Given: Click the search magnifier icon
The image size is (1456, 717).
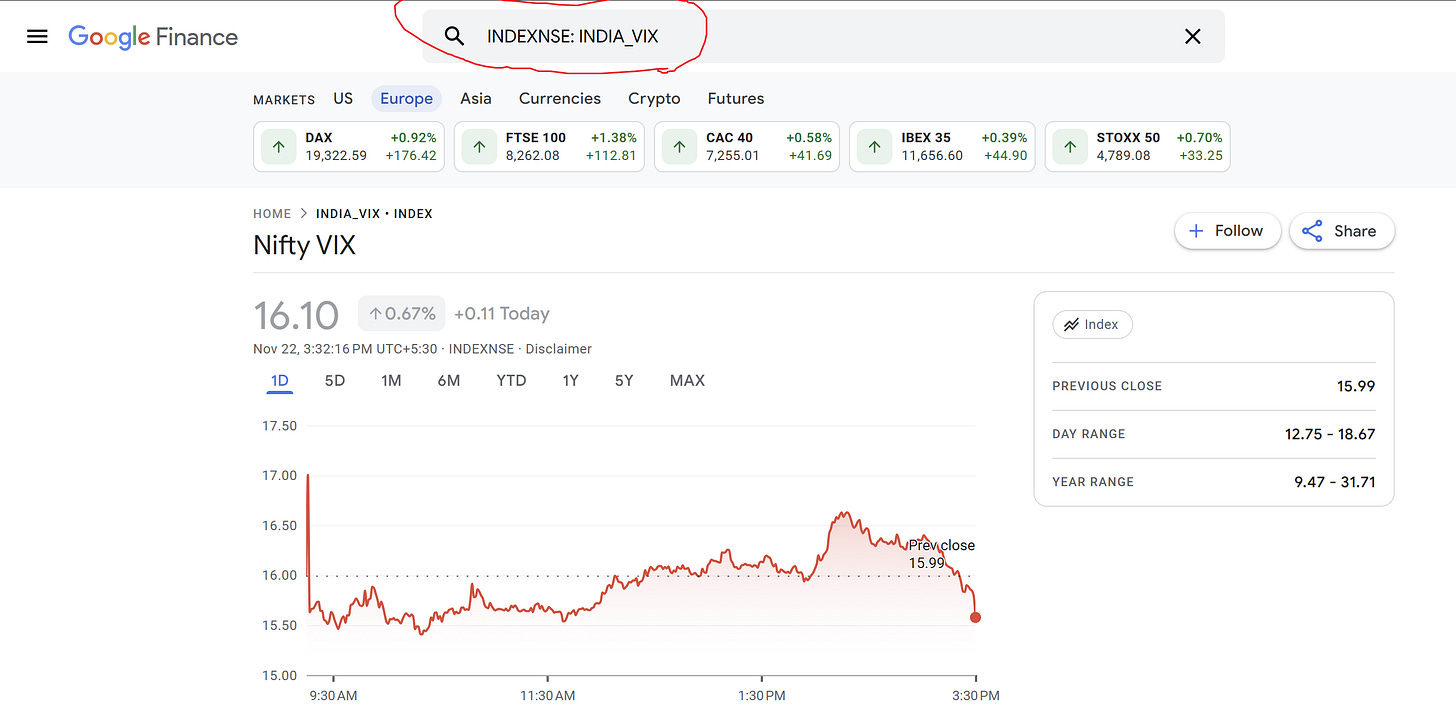Looking at the screenshot, I should pyautogui.click(x=455, y=35).
